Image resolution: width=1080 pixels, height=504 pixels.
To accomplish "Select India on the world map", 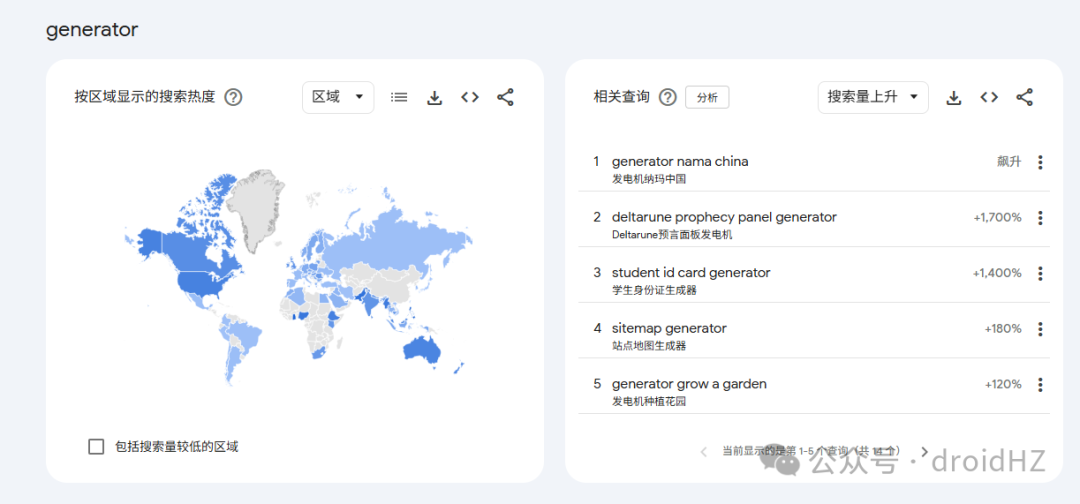I will [x=370, y=303].
